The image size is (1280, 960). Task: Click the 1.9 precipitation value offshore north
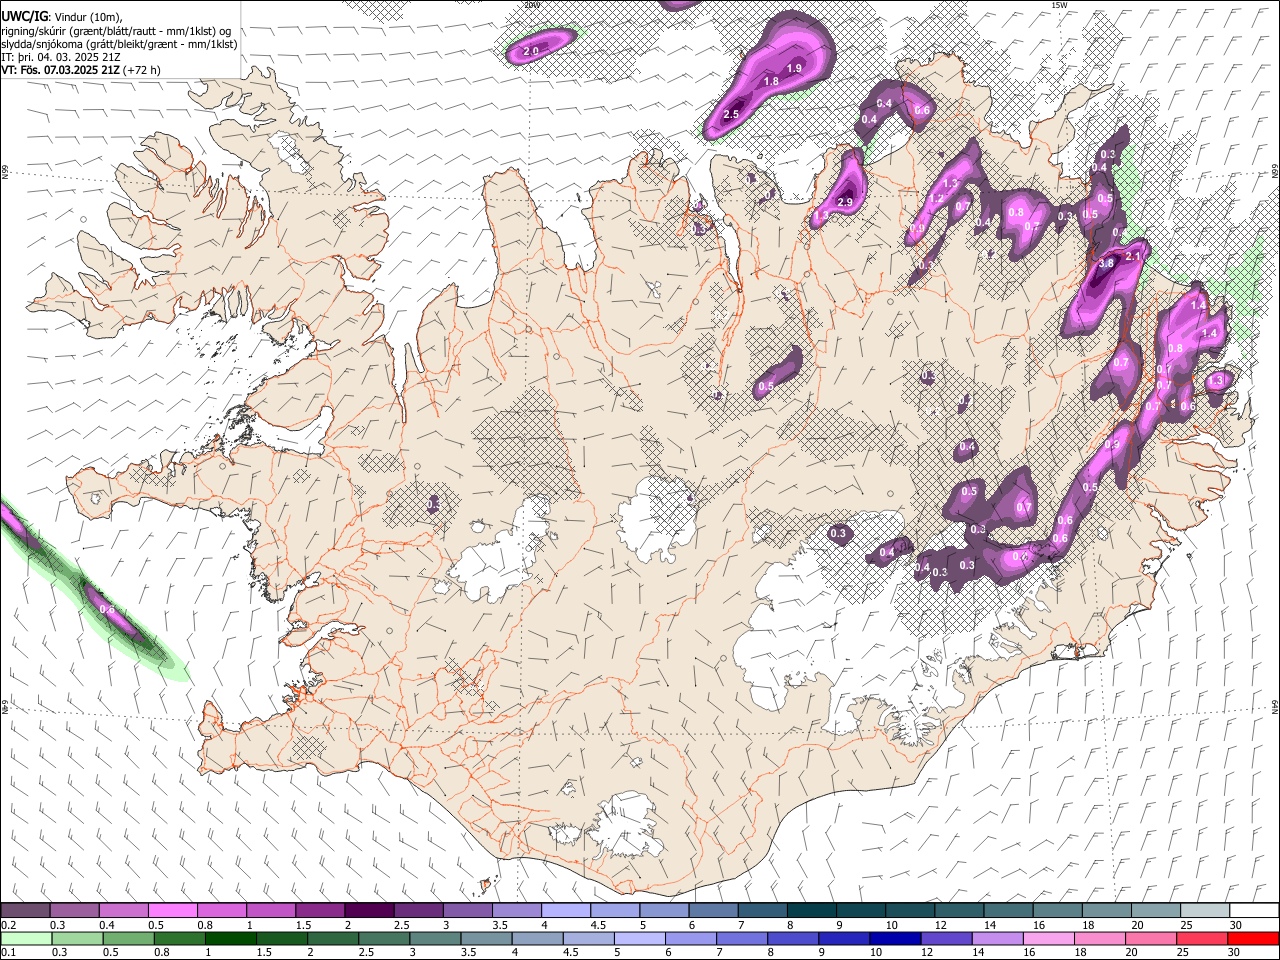[795, 68]
